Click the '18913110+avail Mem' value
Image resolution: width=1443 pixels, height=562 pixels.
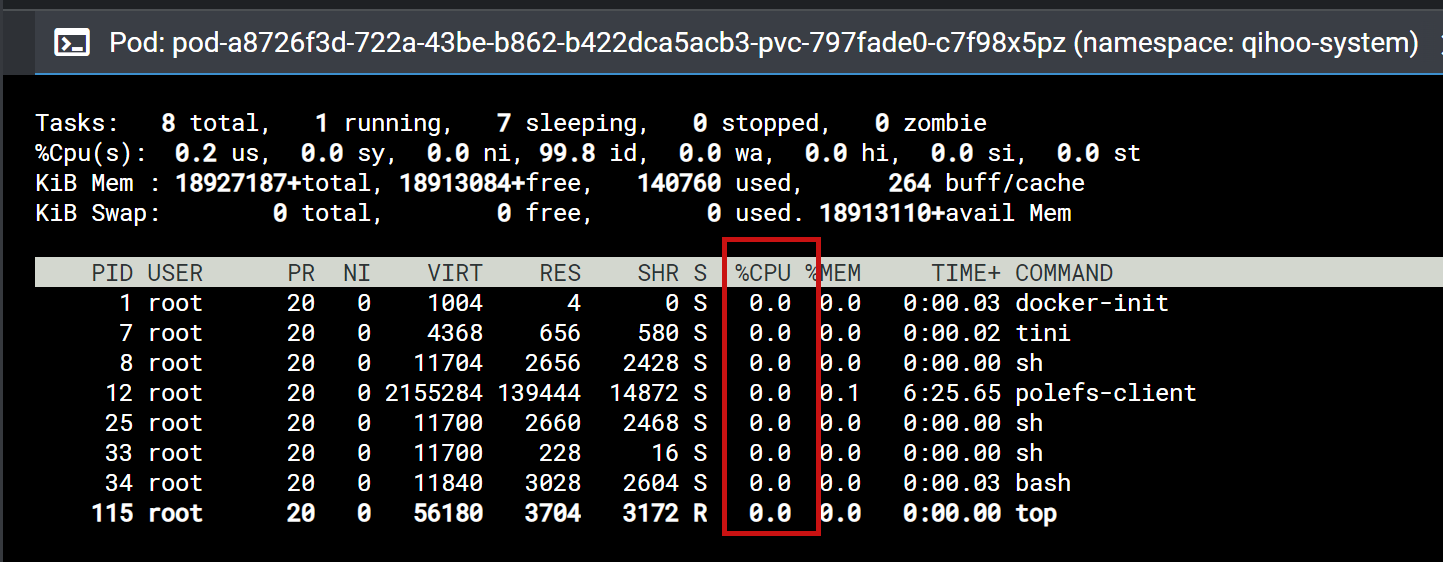[945, 213]
